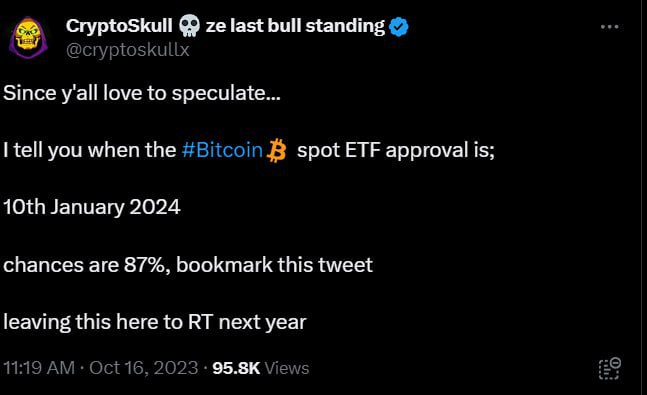Click the orange Bitcoin symbol emoji

(x=276, y=150)
